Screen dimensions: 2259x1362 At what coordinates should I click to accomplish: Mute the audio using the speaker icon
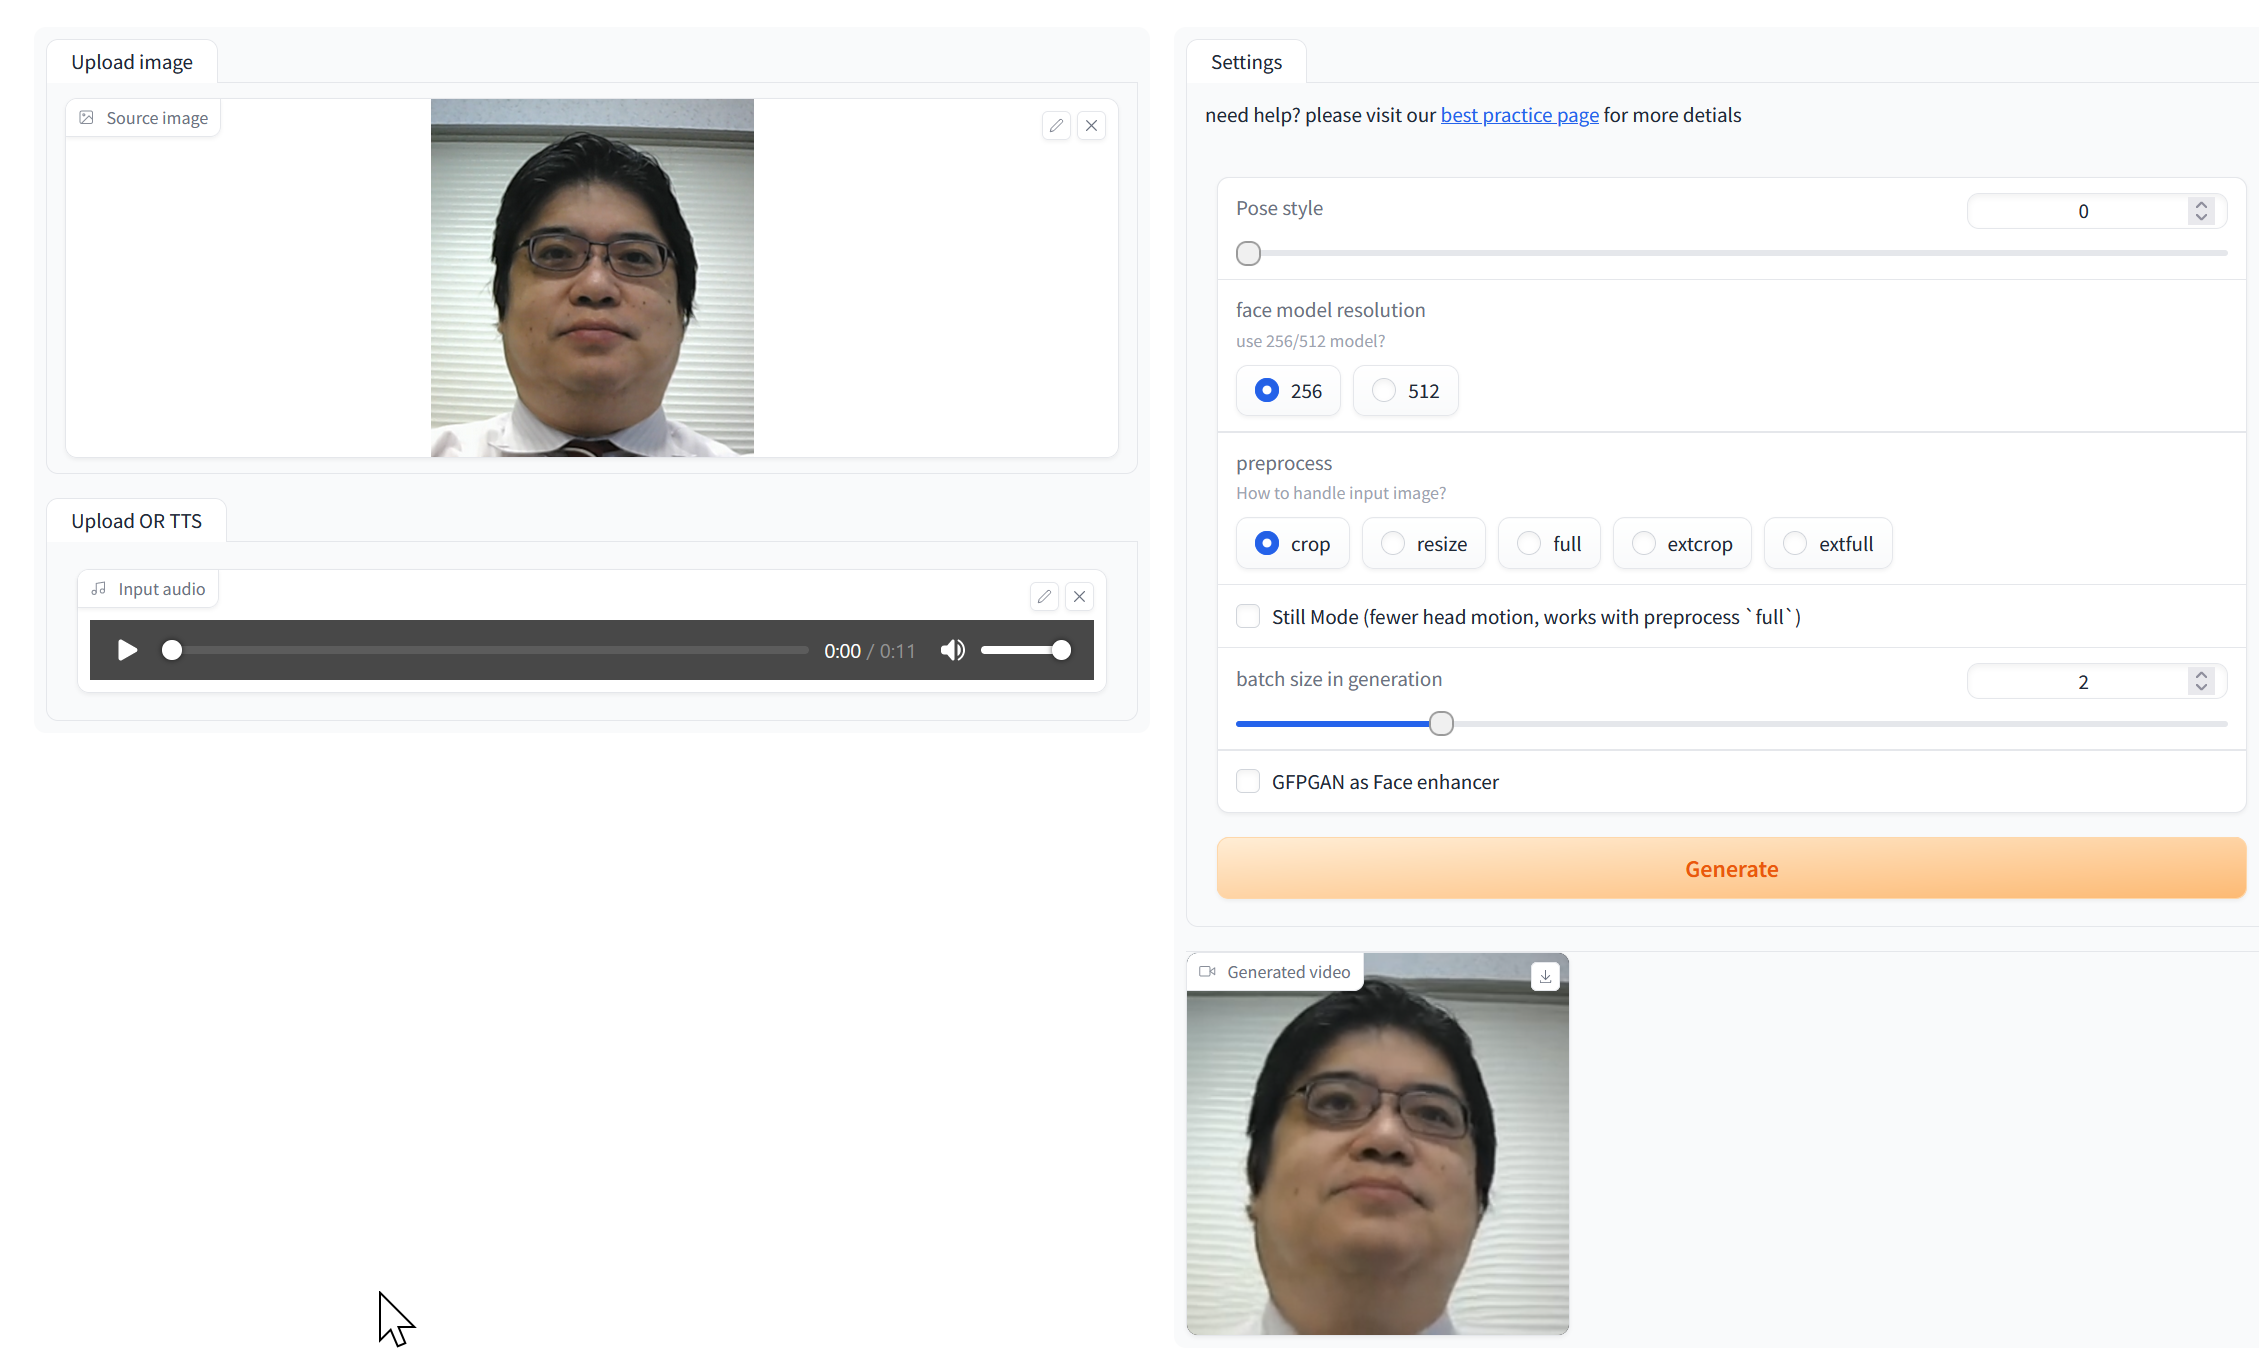pyautogui.click(x=952, y=650)
